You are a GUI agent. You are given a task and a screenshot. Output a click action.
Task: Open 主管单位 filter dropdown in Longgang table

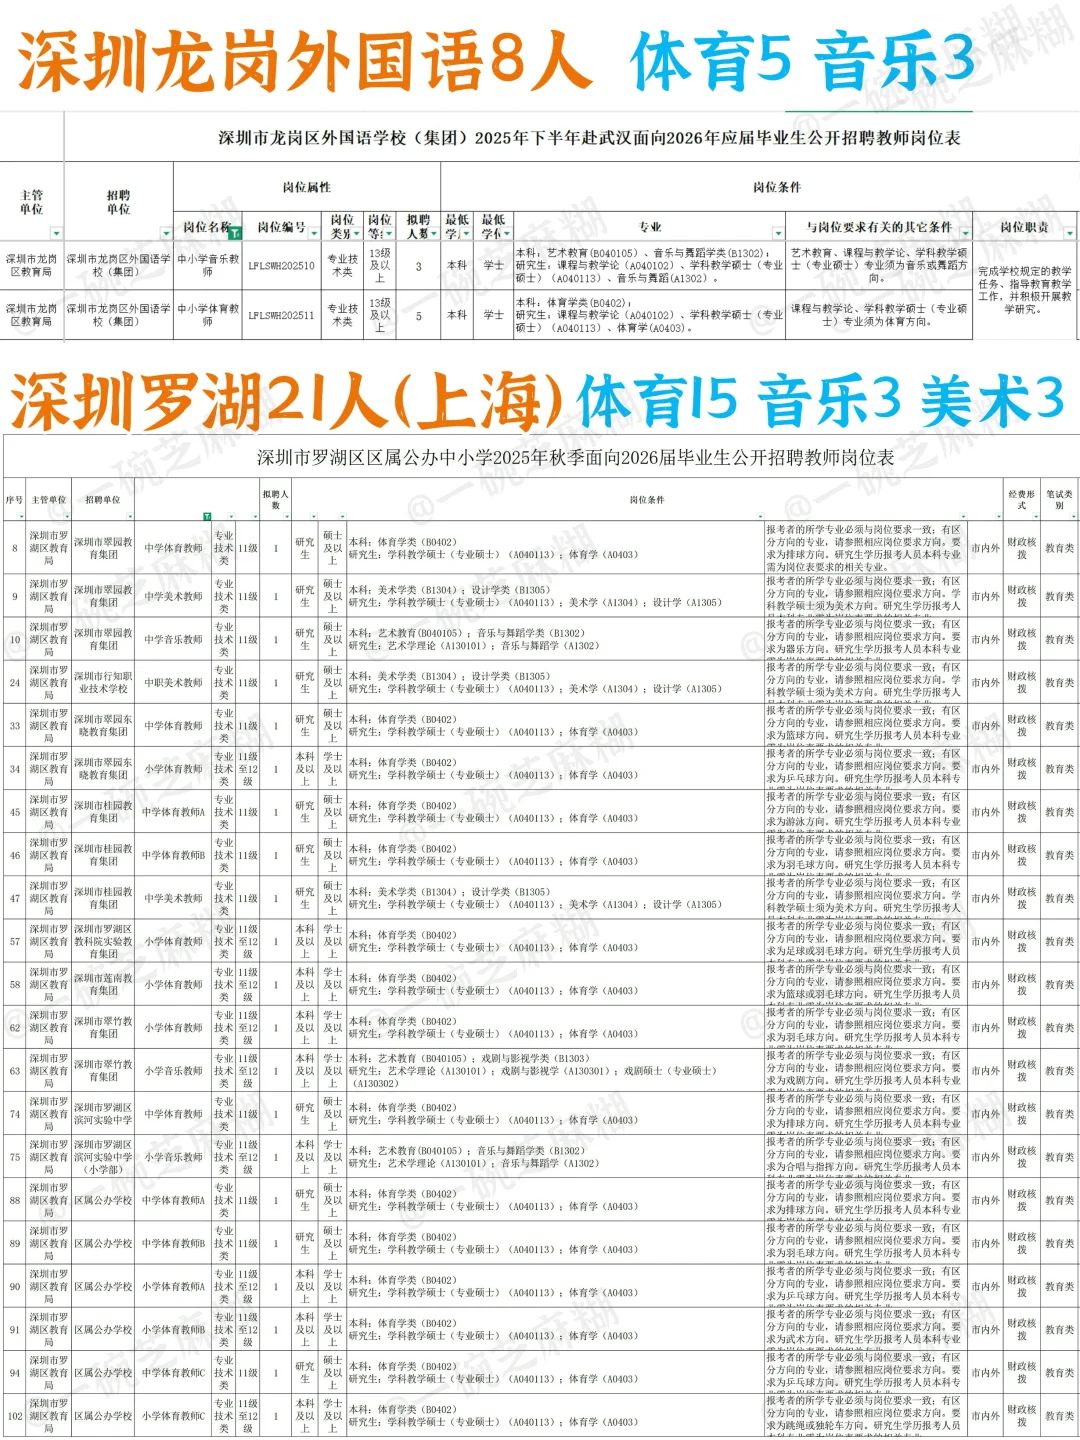point(57,233)
